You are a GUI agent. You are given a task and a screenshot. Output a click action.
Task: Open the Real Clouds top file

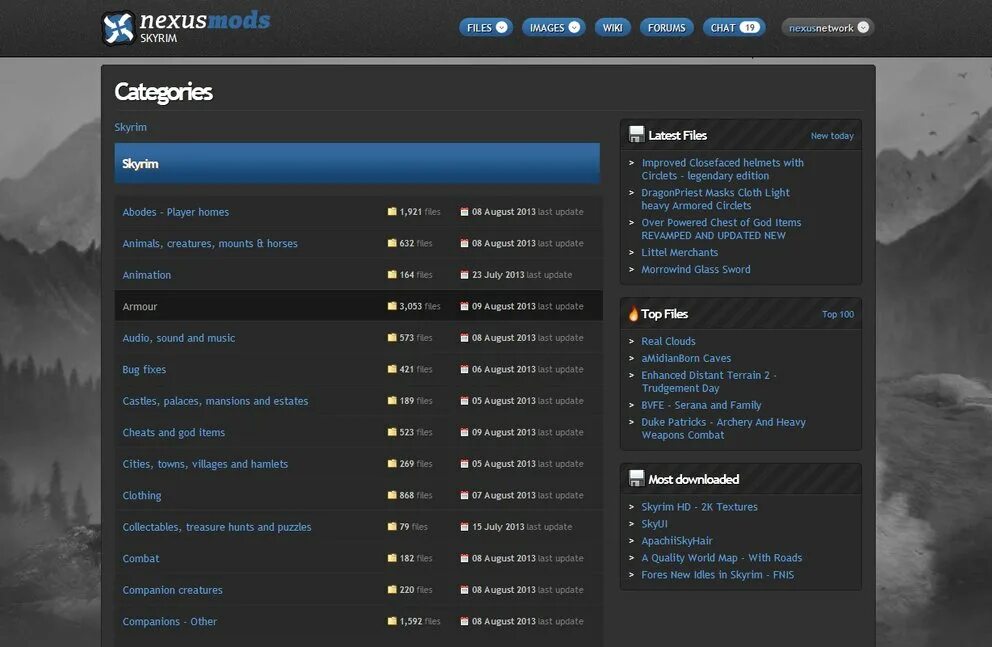pyautogui.click(x=668, y=342)
